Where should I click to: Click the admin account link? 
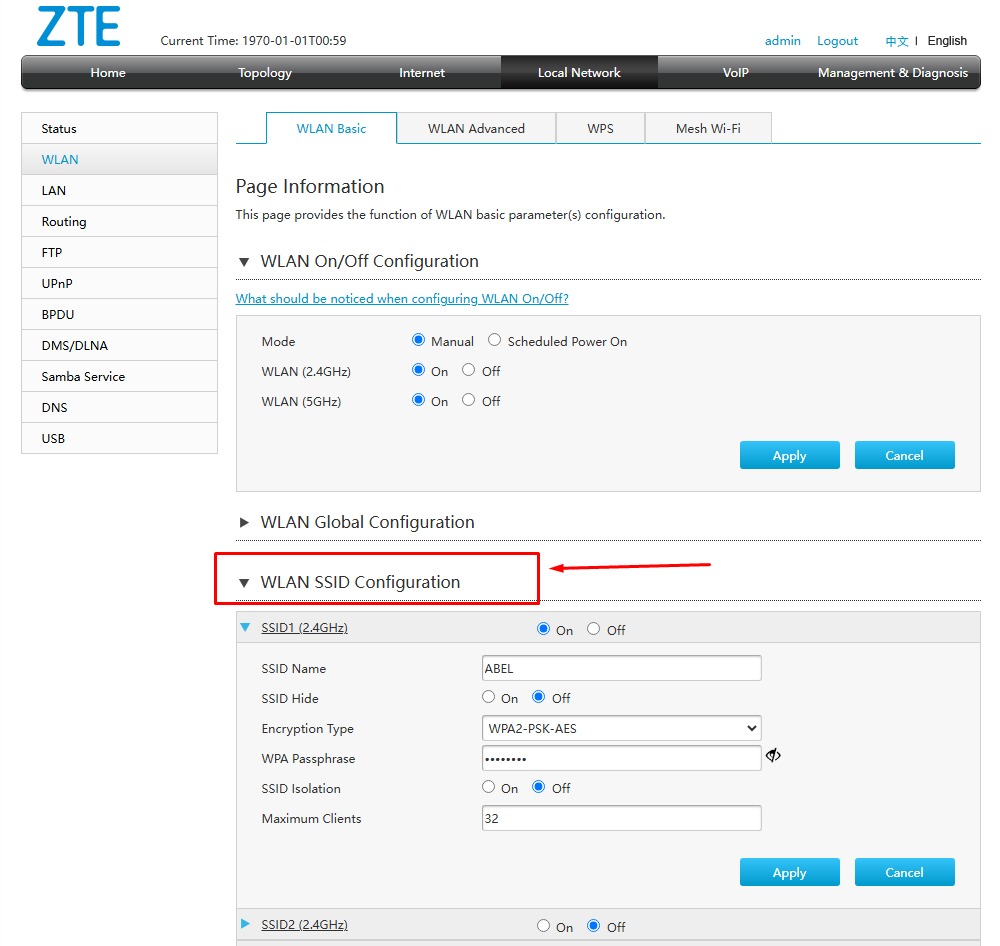(x=783, y=41)
